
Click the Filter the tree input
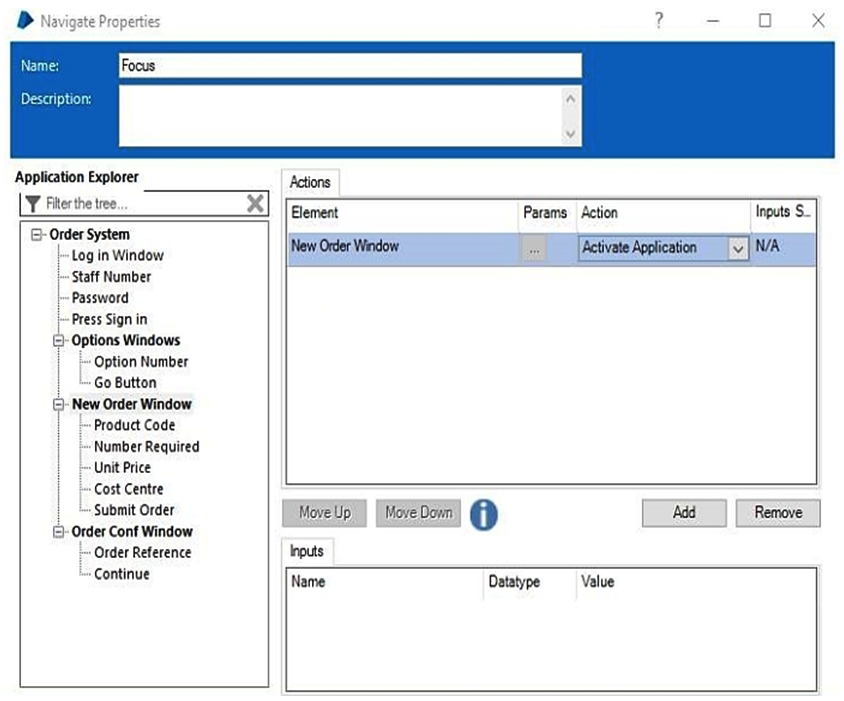tap(144, 204)
